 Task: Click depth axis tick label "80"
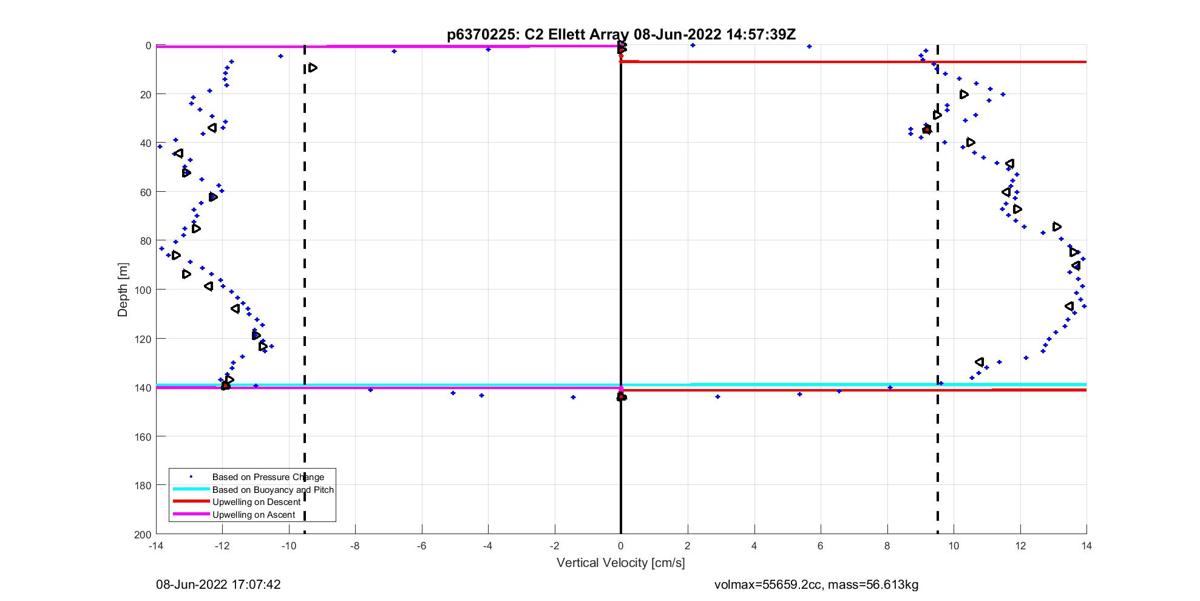pyautogui.click(x=144, y=241)
